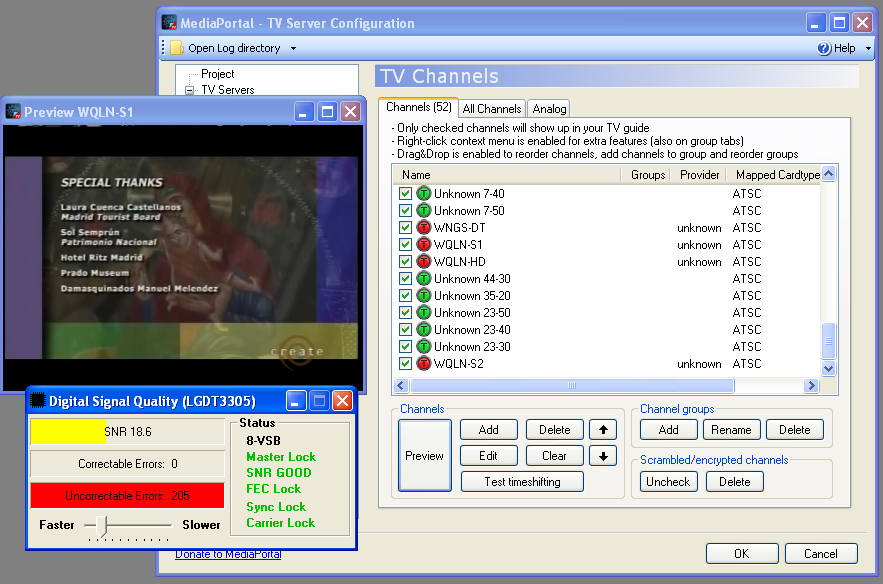The width and height of the screenshot is (883, 584).
Task: Click the green T icon for Unknown 7-50
Action: tap(423, 211)
